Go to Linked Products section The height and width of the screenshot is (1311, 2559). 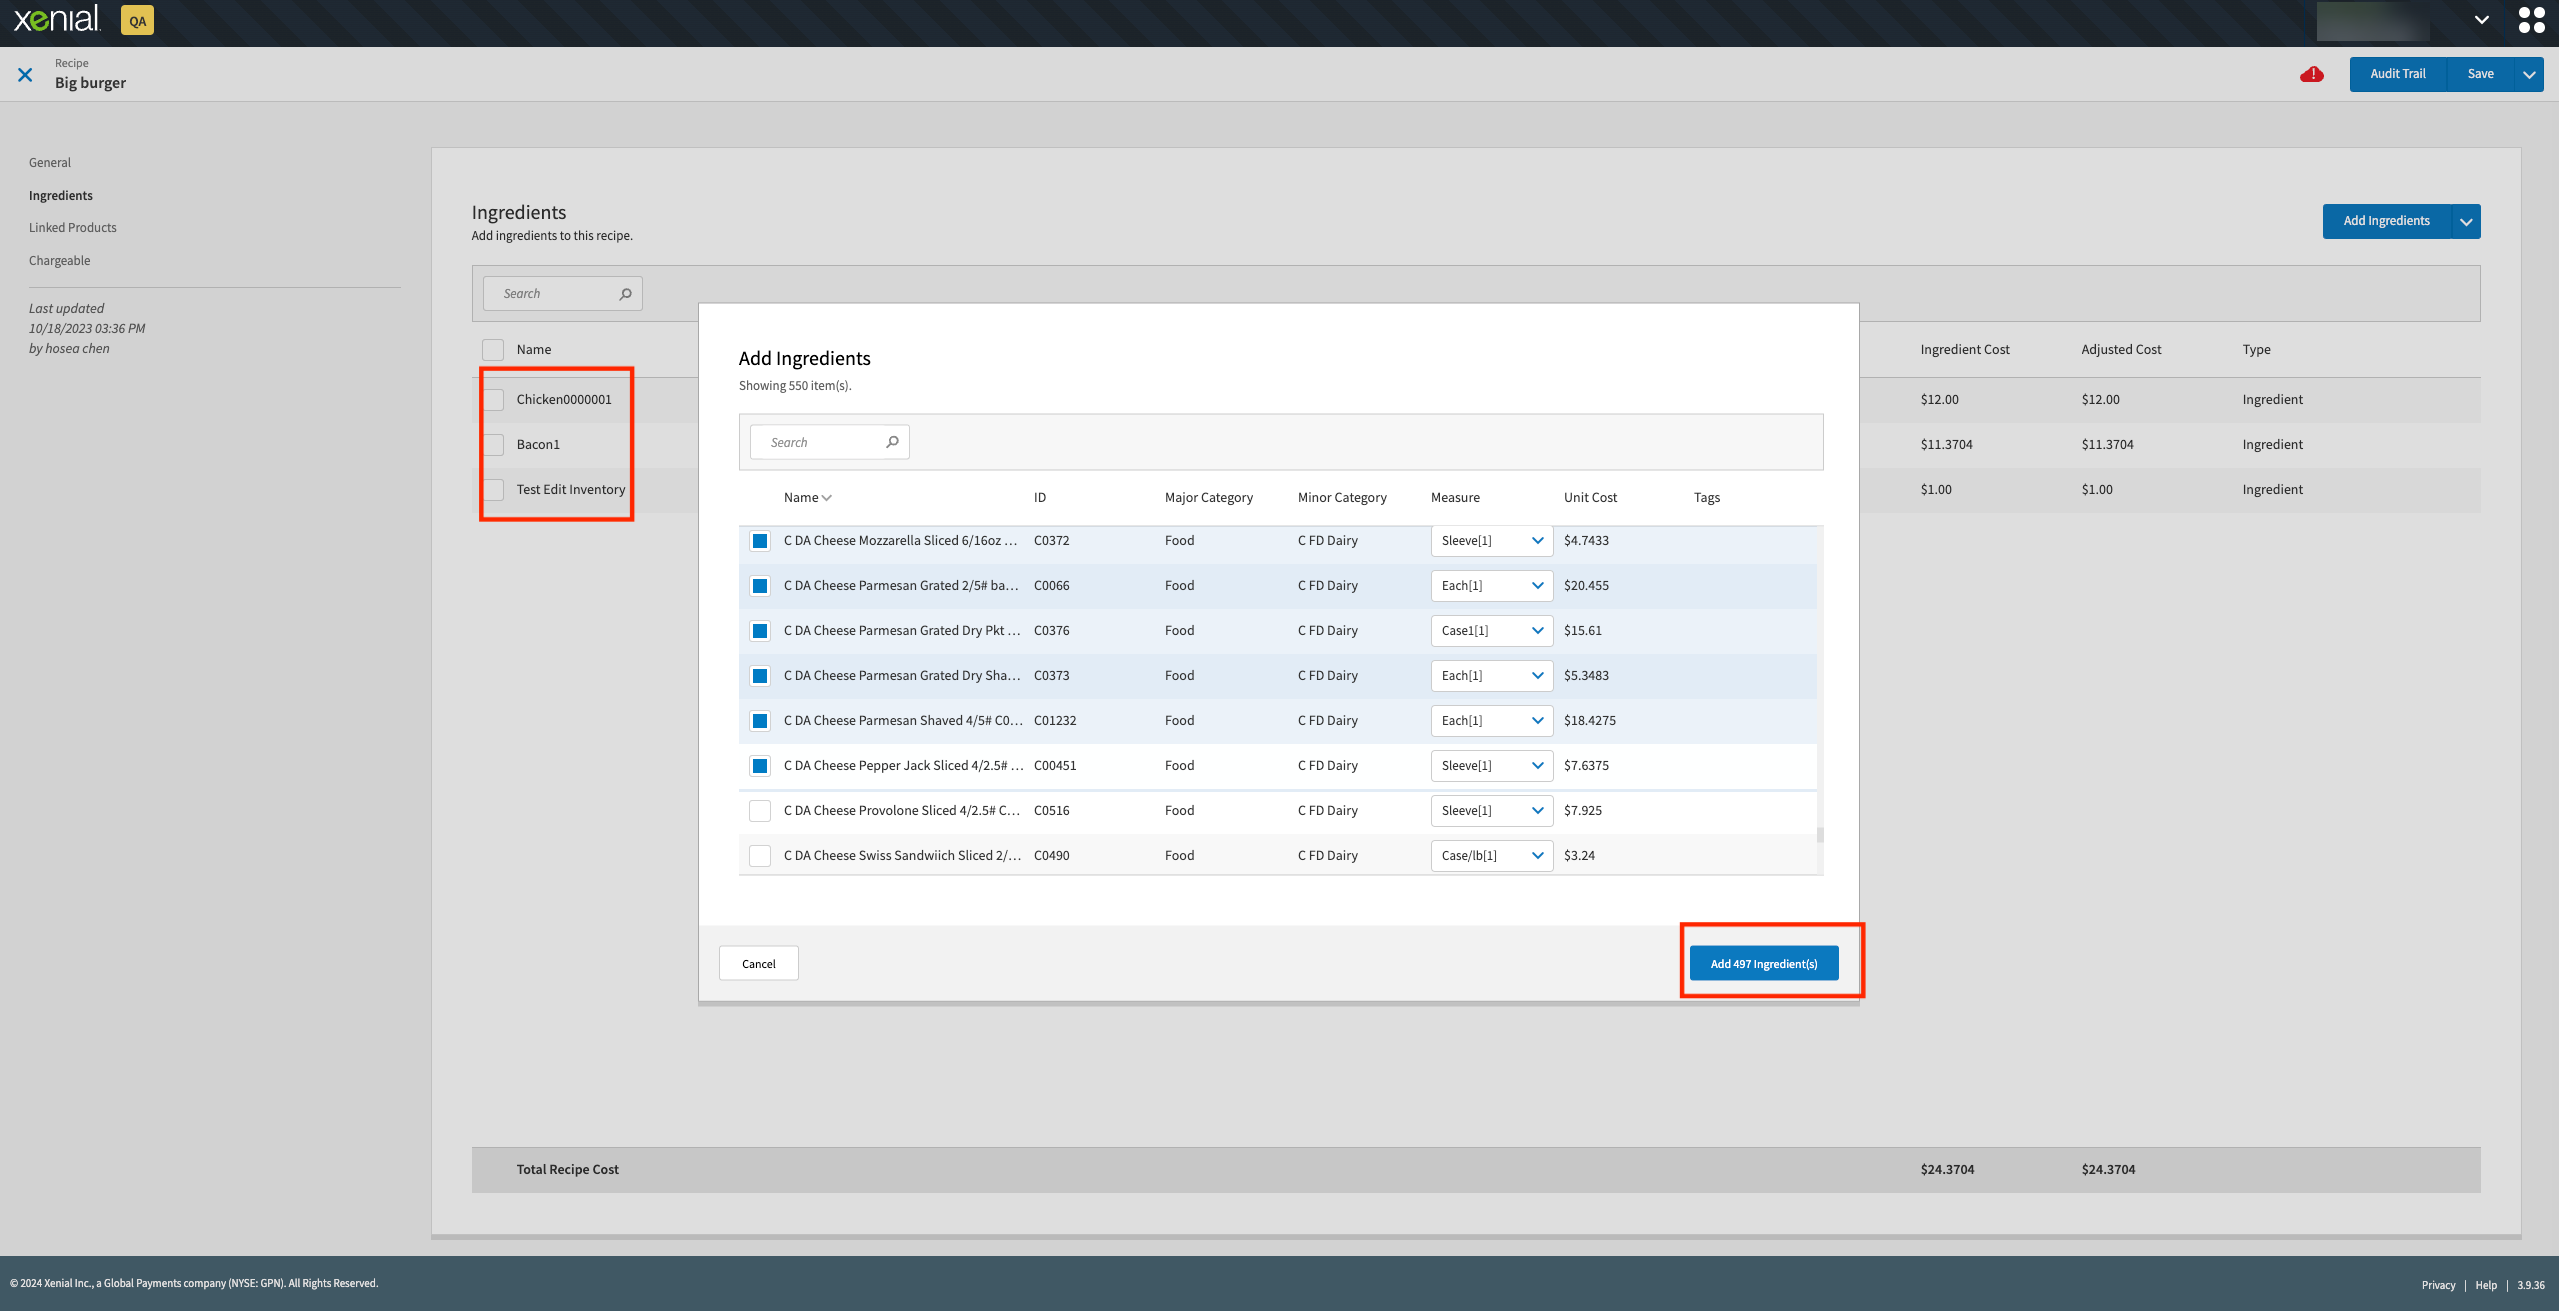coord(72,228)
